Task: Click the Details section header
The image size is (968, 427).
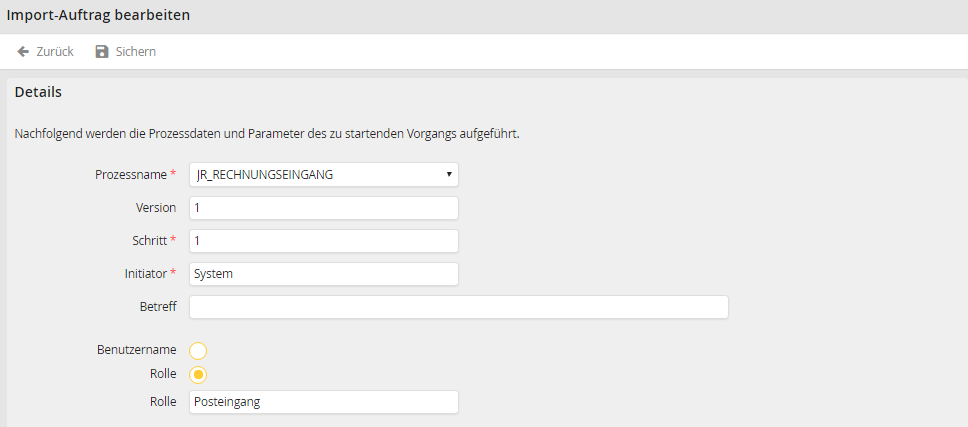Action: (x=38, y=92)
